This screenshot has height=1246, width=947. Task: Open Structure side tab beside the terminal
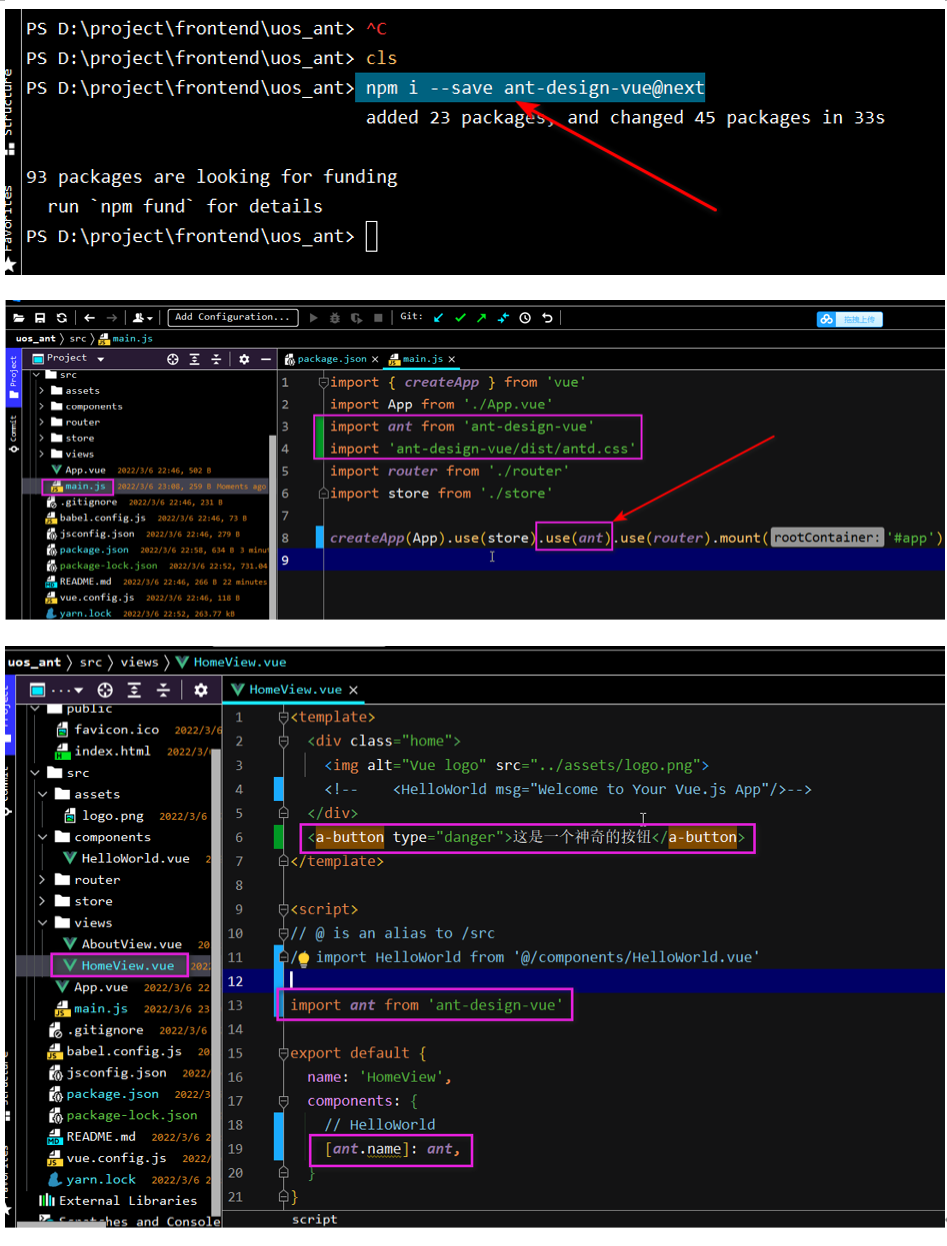[x=9, y=110]
